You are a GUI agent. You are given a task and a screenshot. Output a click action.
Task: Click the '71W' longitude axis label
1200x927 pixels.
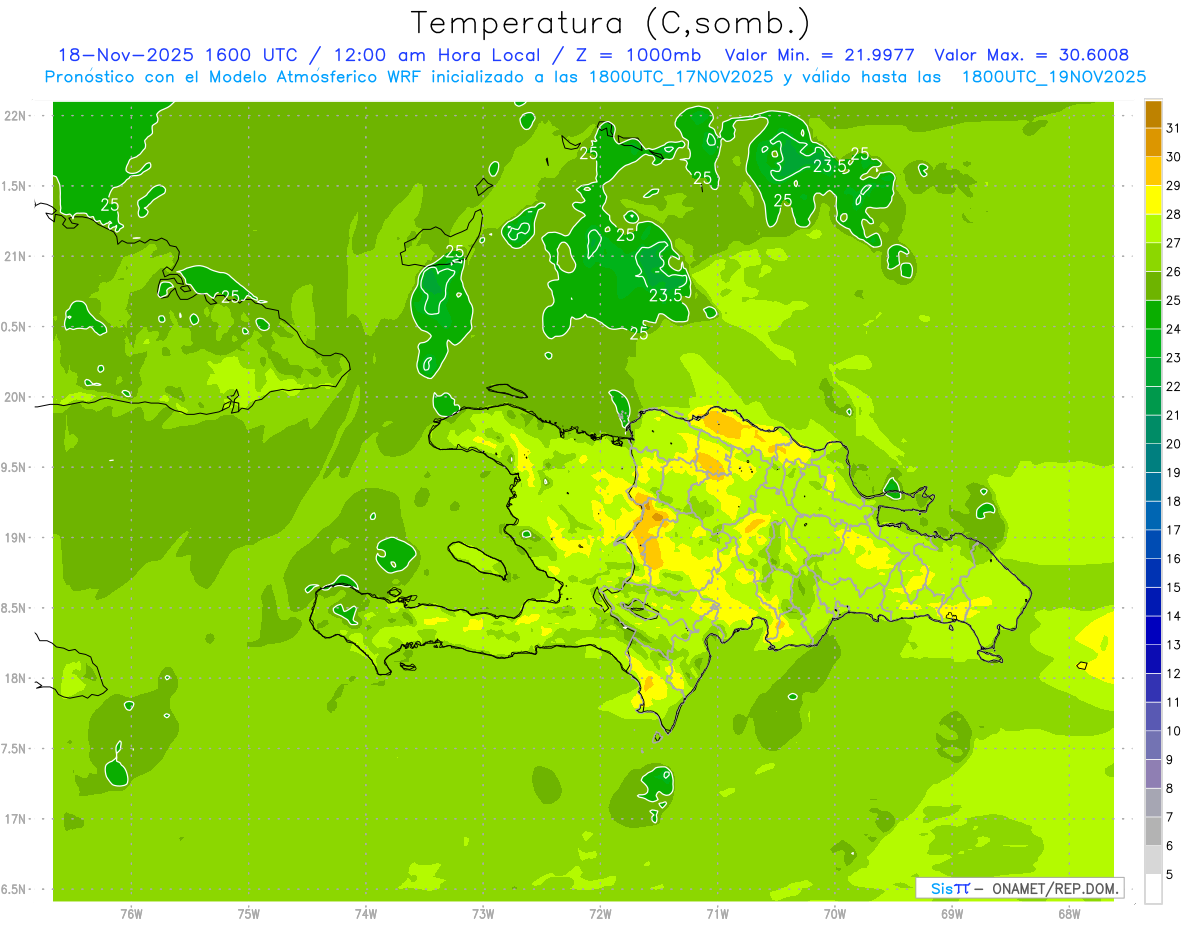pyautogui.click(x=717, y=913)
